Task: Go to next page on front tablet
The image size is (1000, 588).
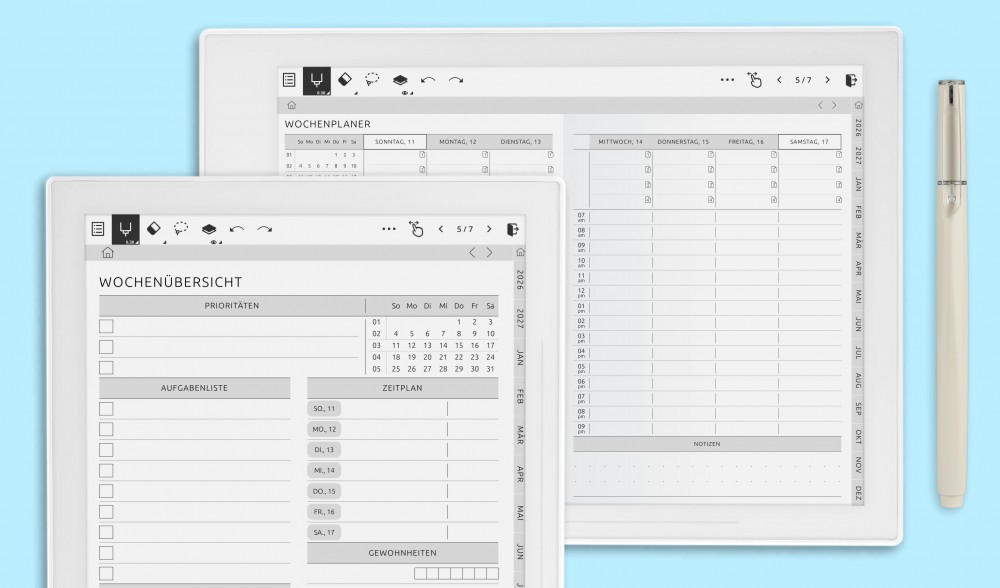Action: coord(489,229)
